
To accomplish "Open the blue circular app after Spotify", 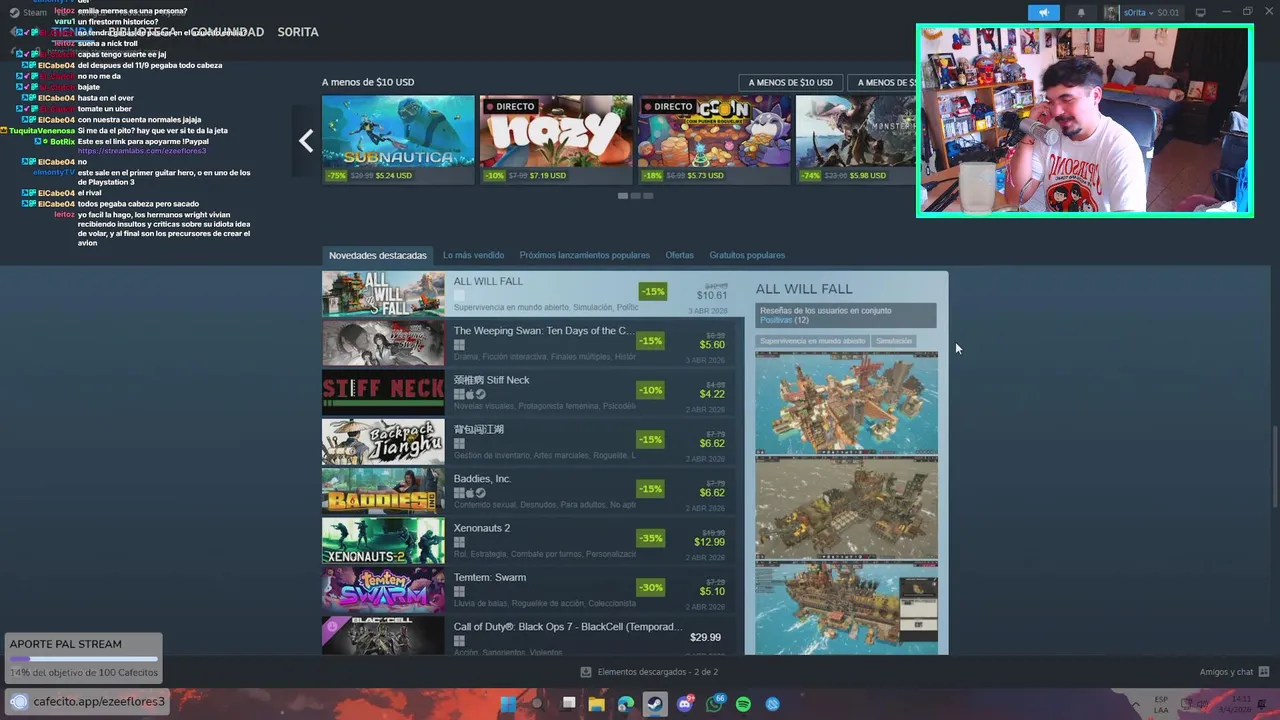I will click(x=773, y=704).
